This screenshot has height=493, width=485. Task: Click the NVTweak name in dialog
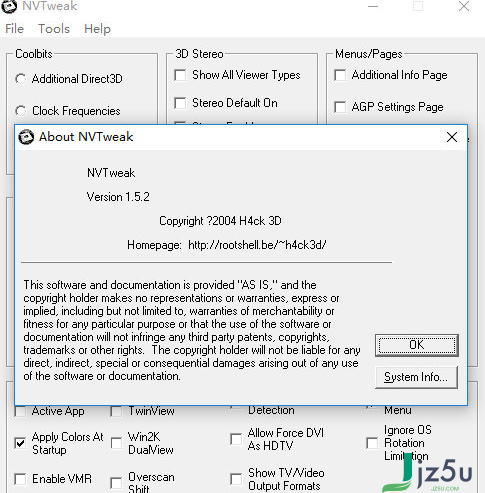pyautogui.click(x=111, y=173)
